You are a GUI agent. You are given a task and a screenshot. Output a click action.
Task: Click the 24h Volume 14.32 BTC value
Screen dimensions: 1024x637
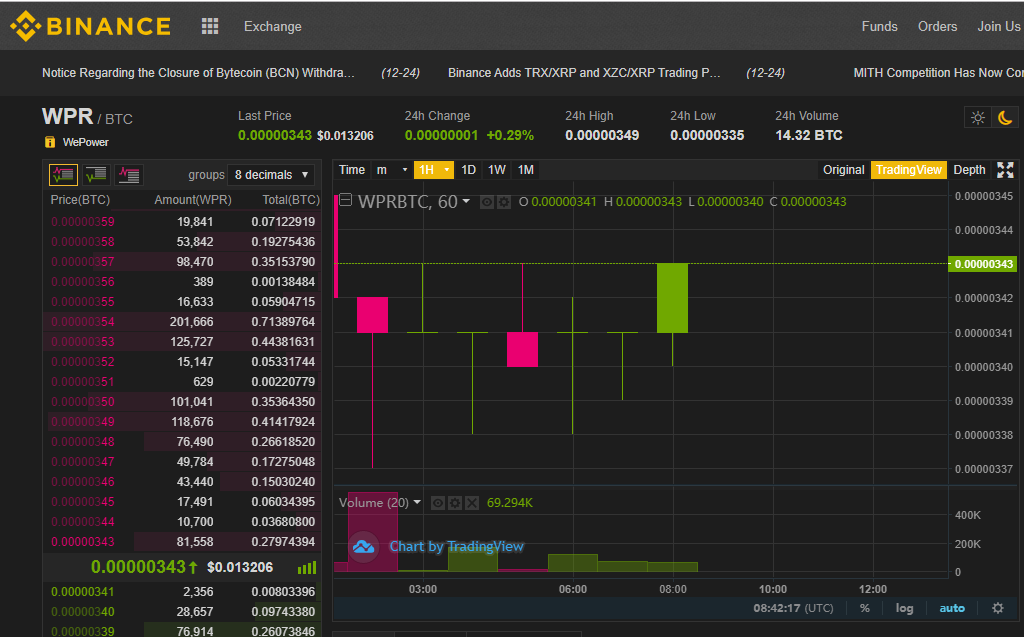[808, 135]
